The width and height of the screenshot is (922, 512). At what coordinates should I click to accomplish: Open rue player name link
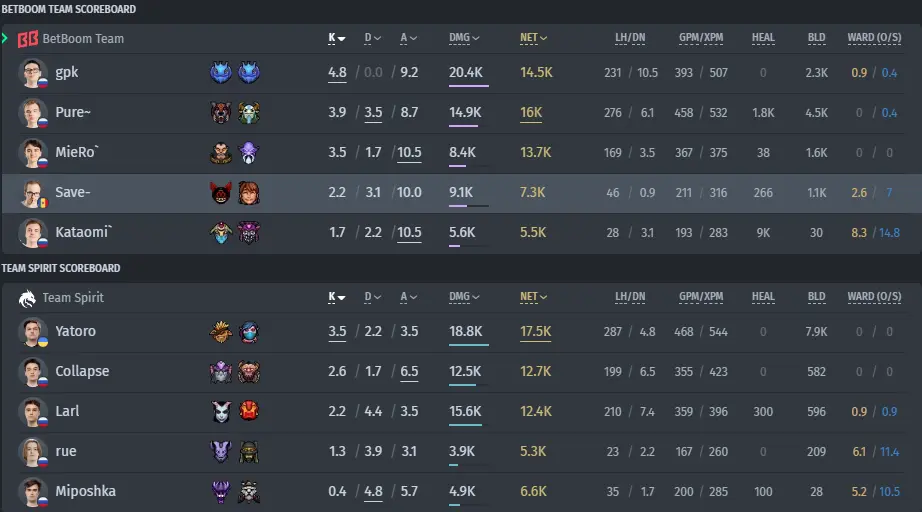[66, 451]
